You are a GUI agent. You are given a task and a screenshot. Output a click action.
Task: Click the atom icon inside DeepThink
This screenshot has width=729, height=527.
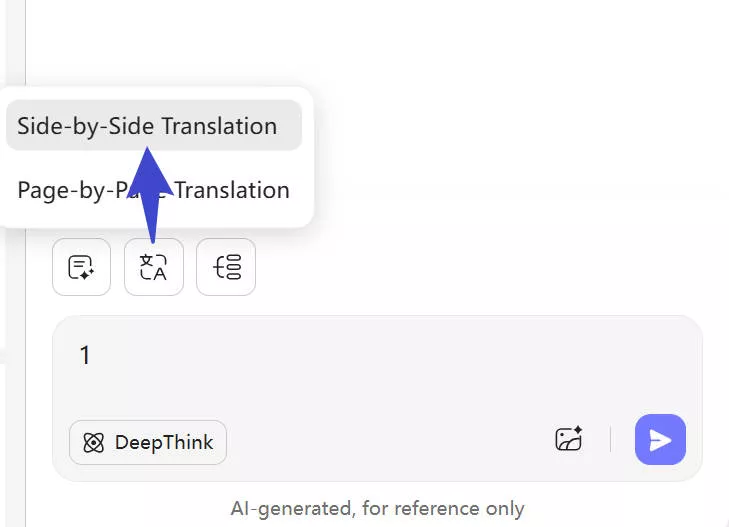[x=94, y=442]
